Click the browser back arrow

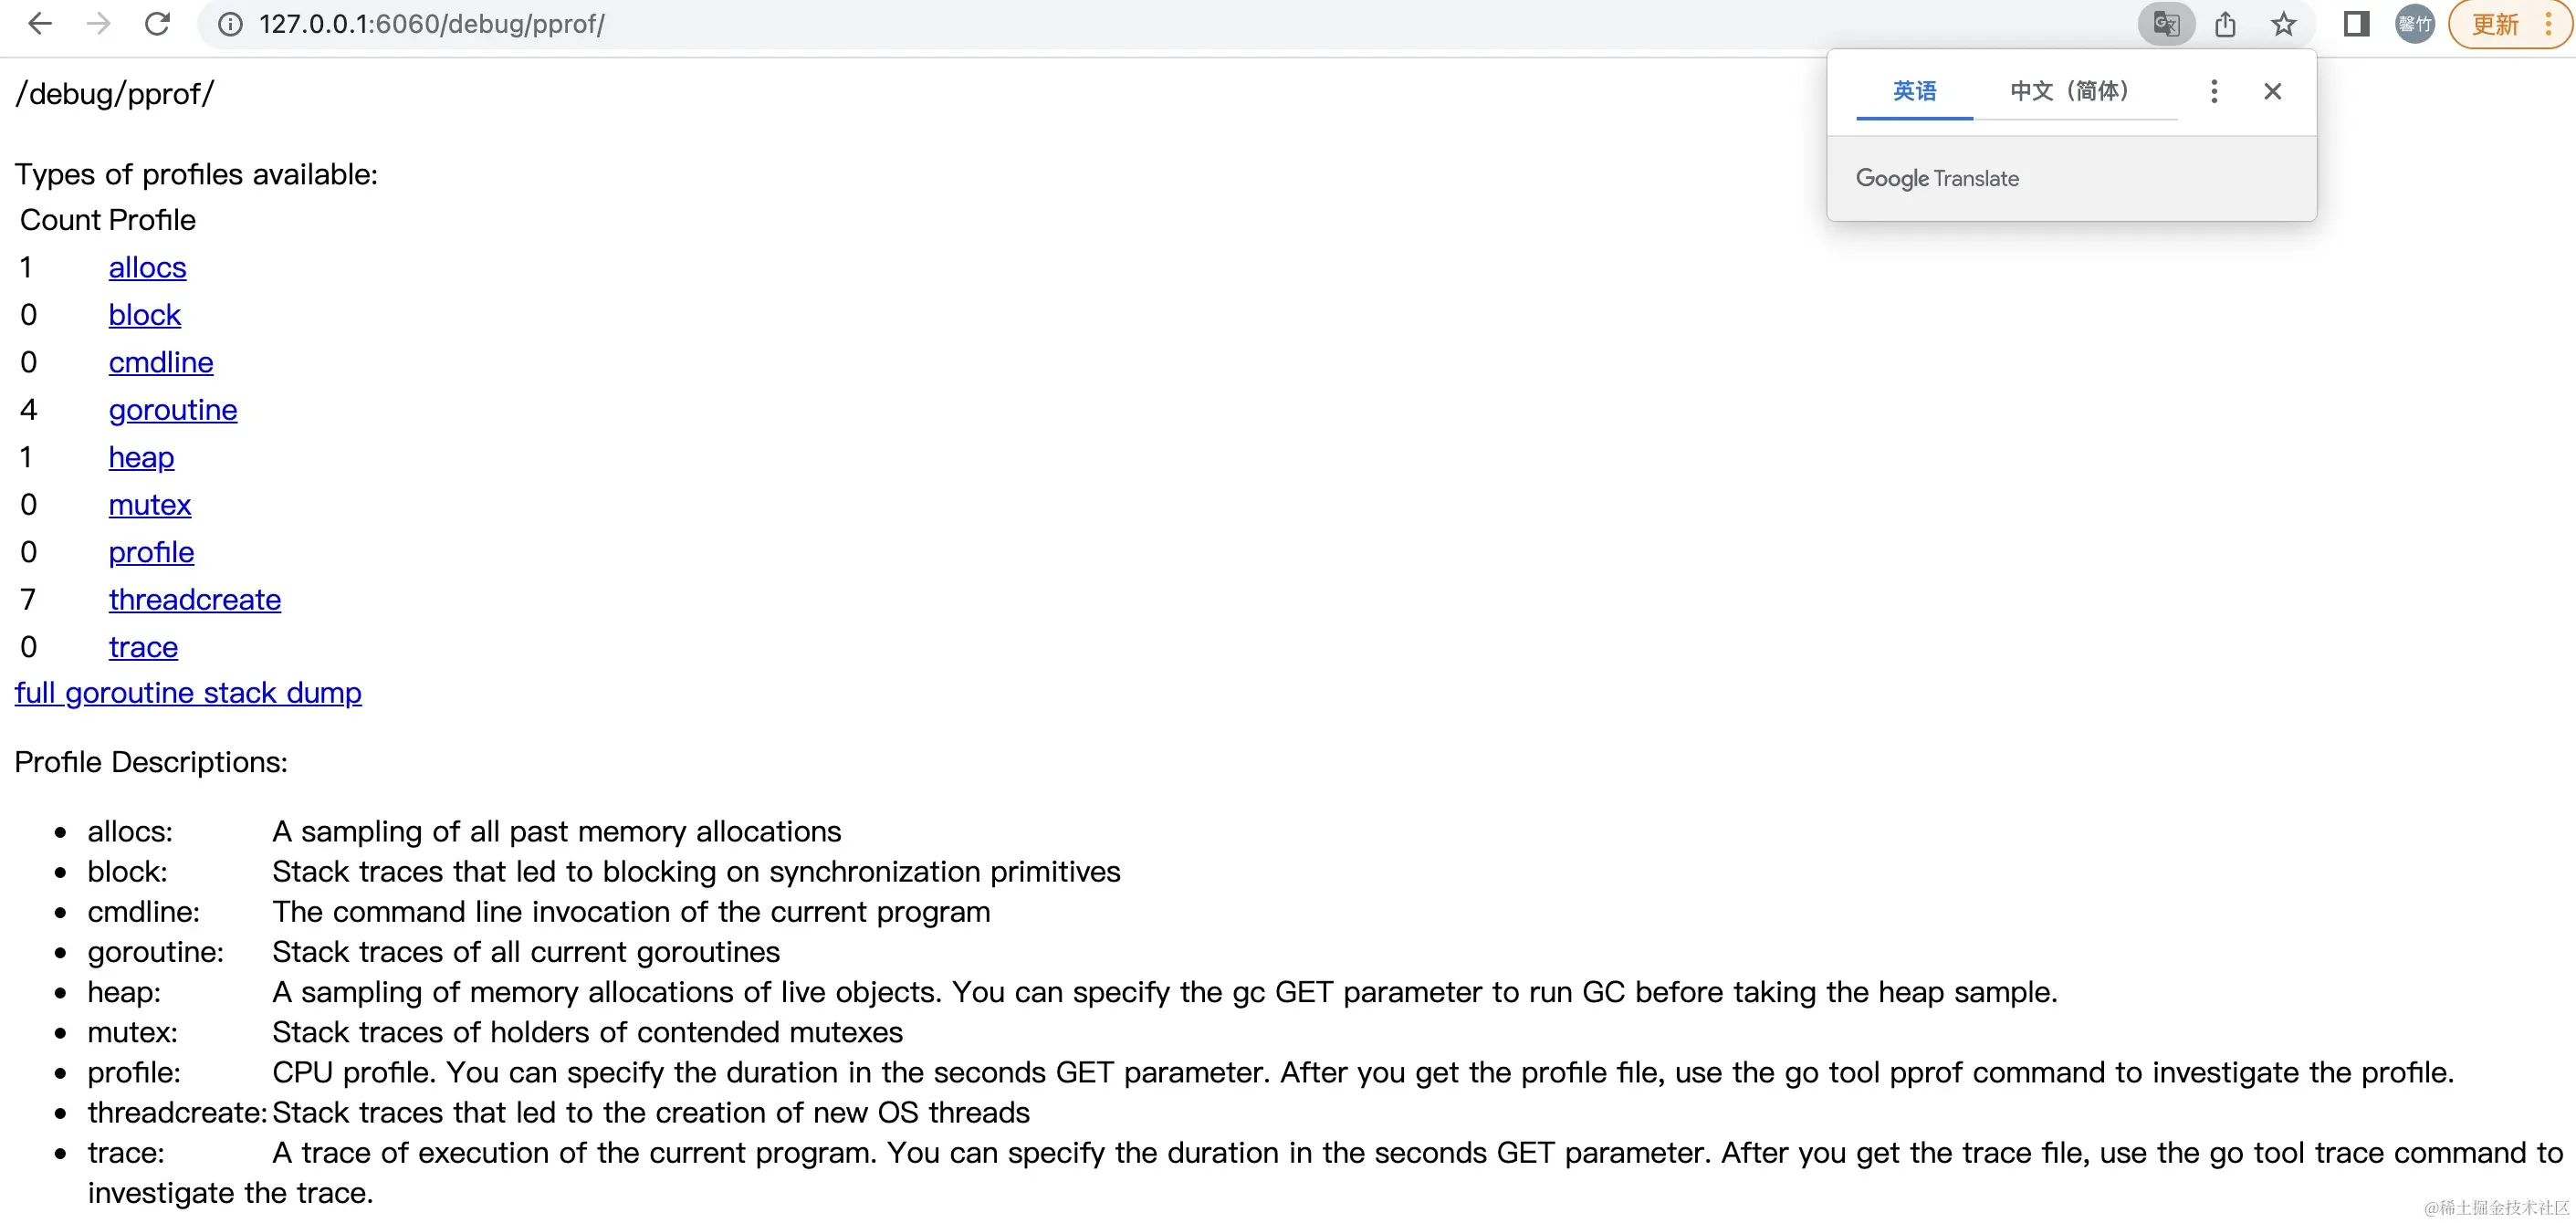[x=39, y=24]
